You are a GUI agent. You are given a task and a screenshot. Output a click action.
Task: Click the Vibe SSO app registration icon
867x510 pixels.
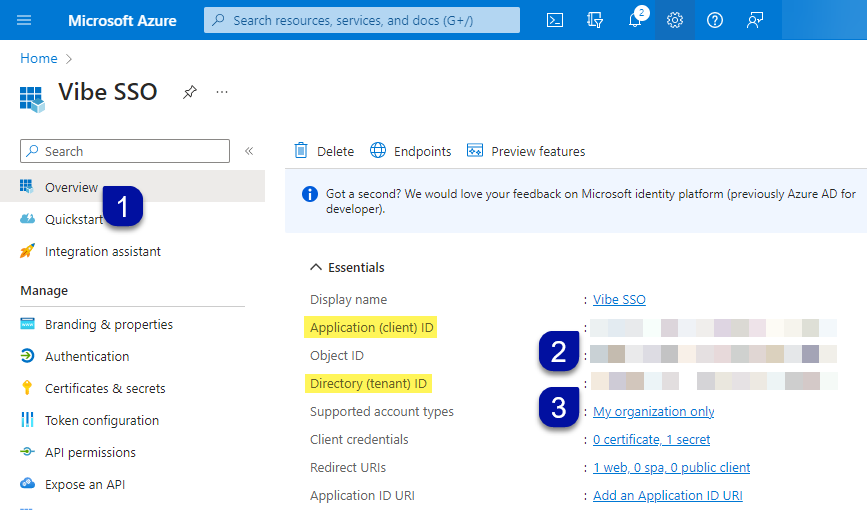tap(32, 100)
